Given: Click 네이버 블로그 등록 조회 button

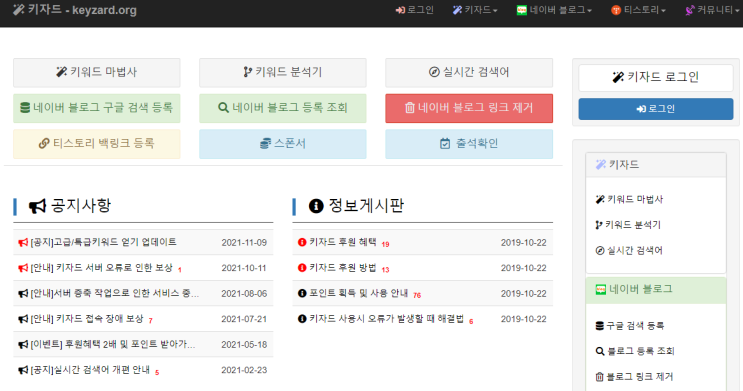Looking at the screenshot, I should pyautogui.click(x=282, y=108).
